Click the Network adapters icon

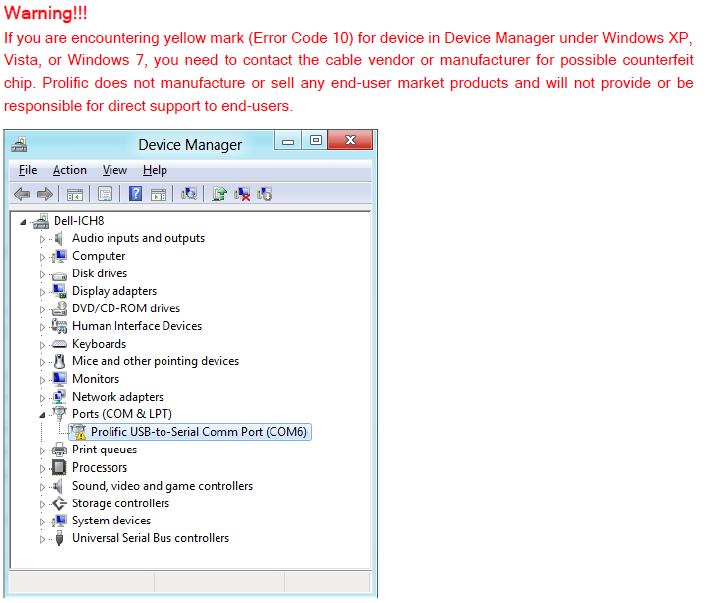click(x=59, y=397)
